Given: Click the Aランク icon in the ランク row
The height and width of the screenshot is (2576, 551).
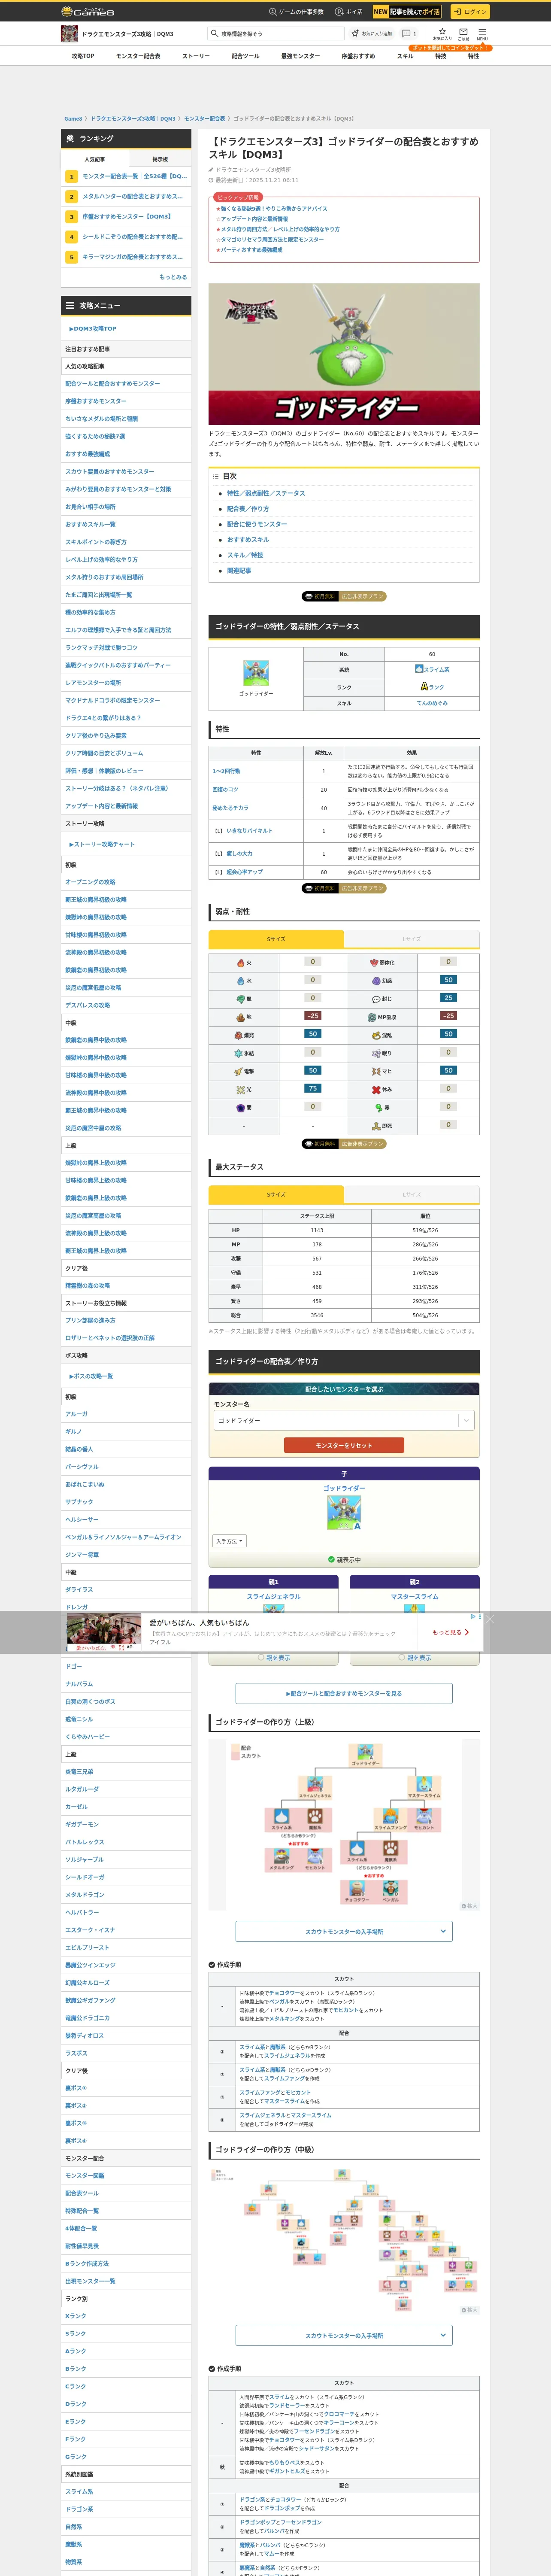Looking at the screenshot, I should coord(424,687).
